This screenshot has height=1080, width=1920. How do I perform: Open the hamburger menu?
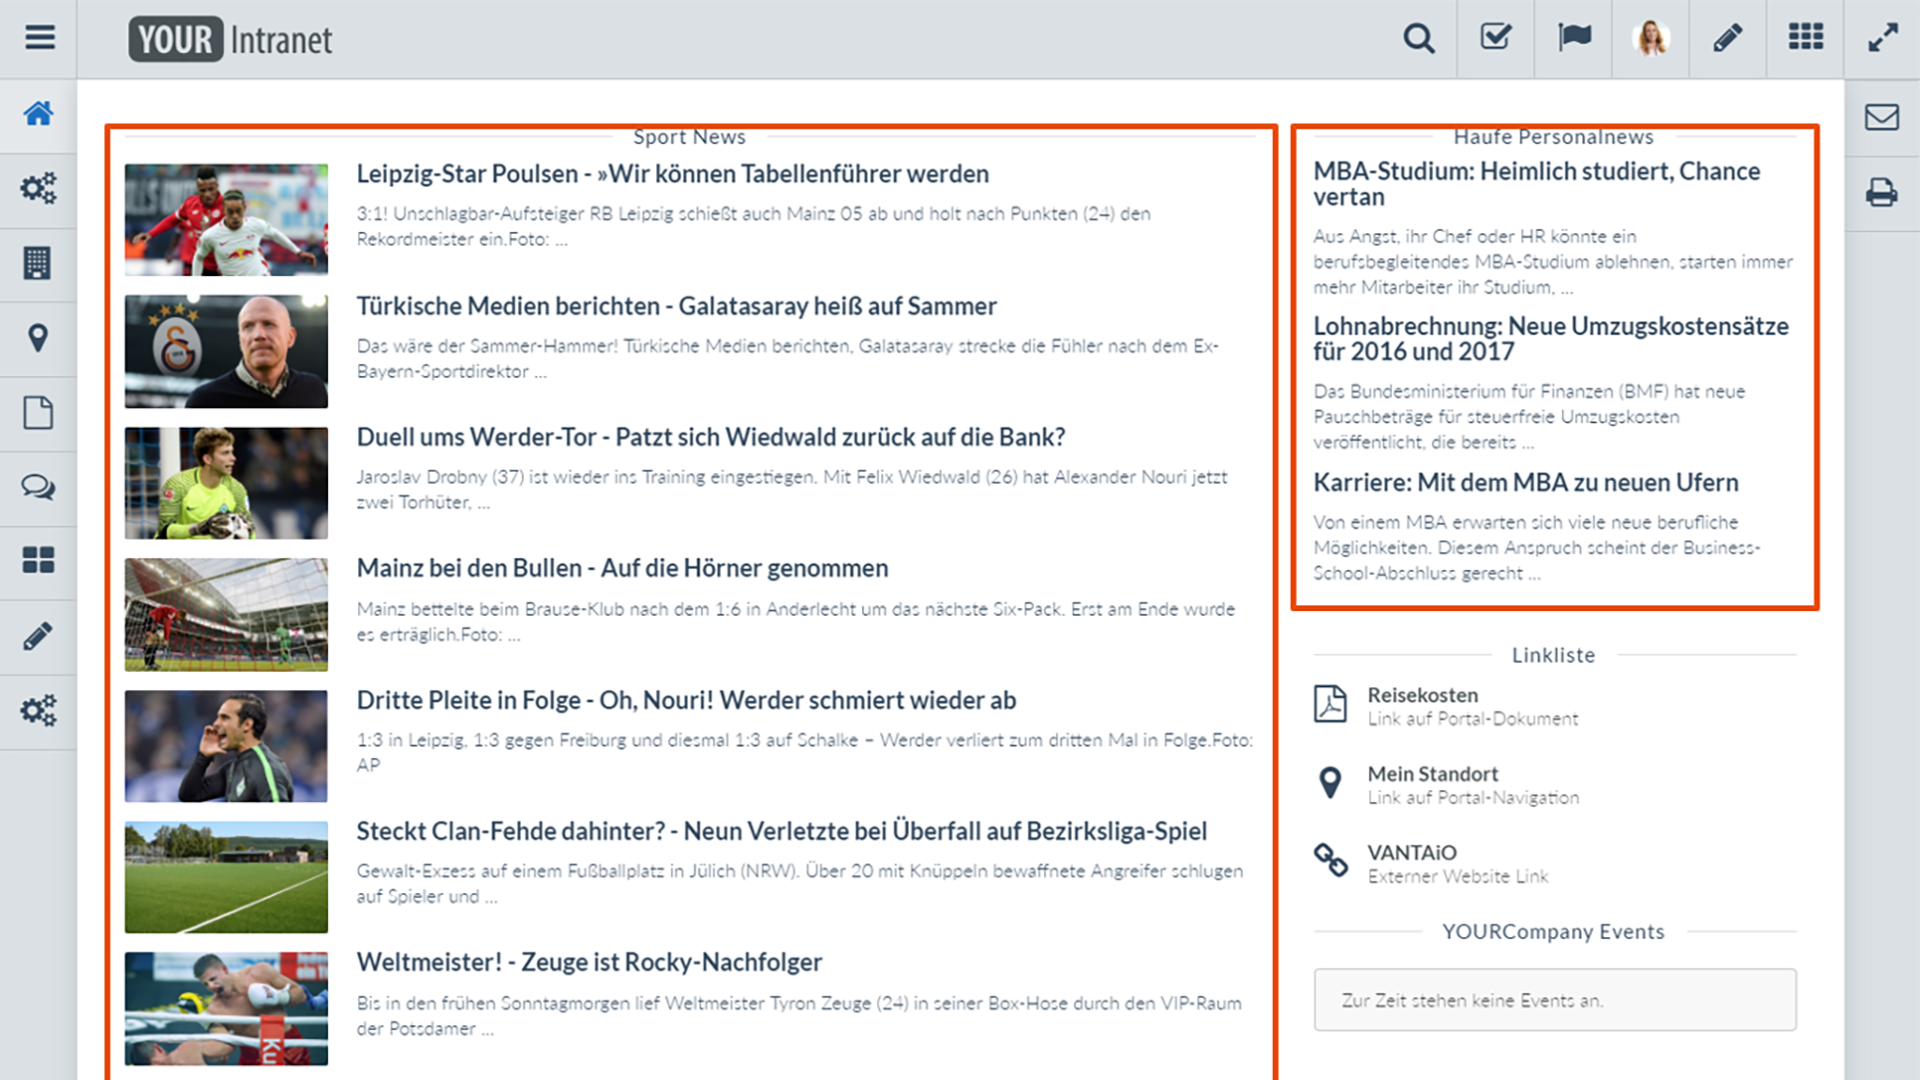click(x=39, y=38)
